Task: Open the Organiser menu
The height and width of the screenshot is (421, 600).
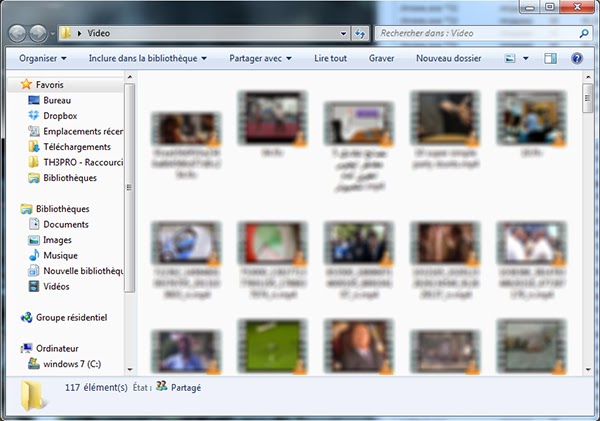Action: (43, 58)
